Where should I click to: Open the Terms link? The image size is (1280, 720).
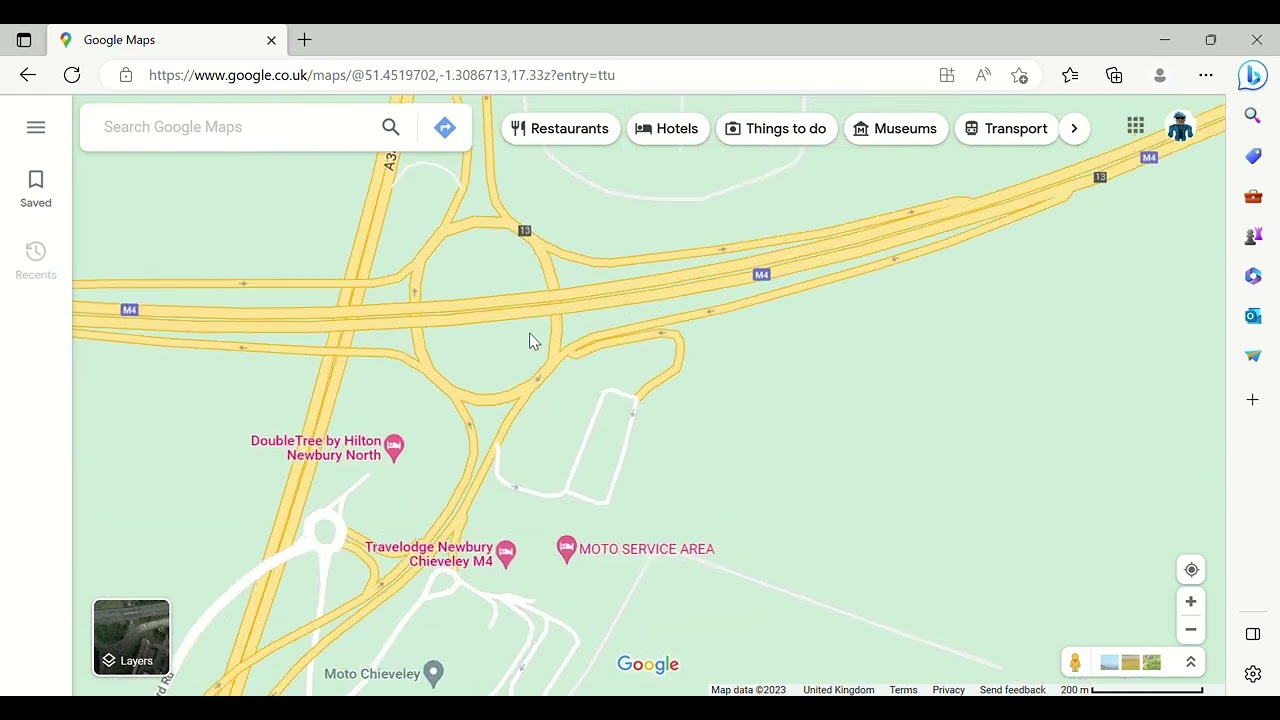903,690
